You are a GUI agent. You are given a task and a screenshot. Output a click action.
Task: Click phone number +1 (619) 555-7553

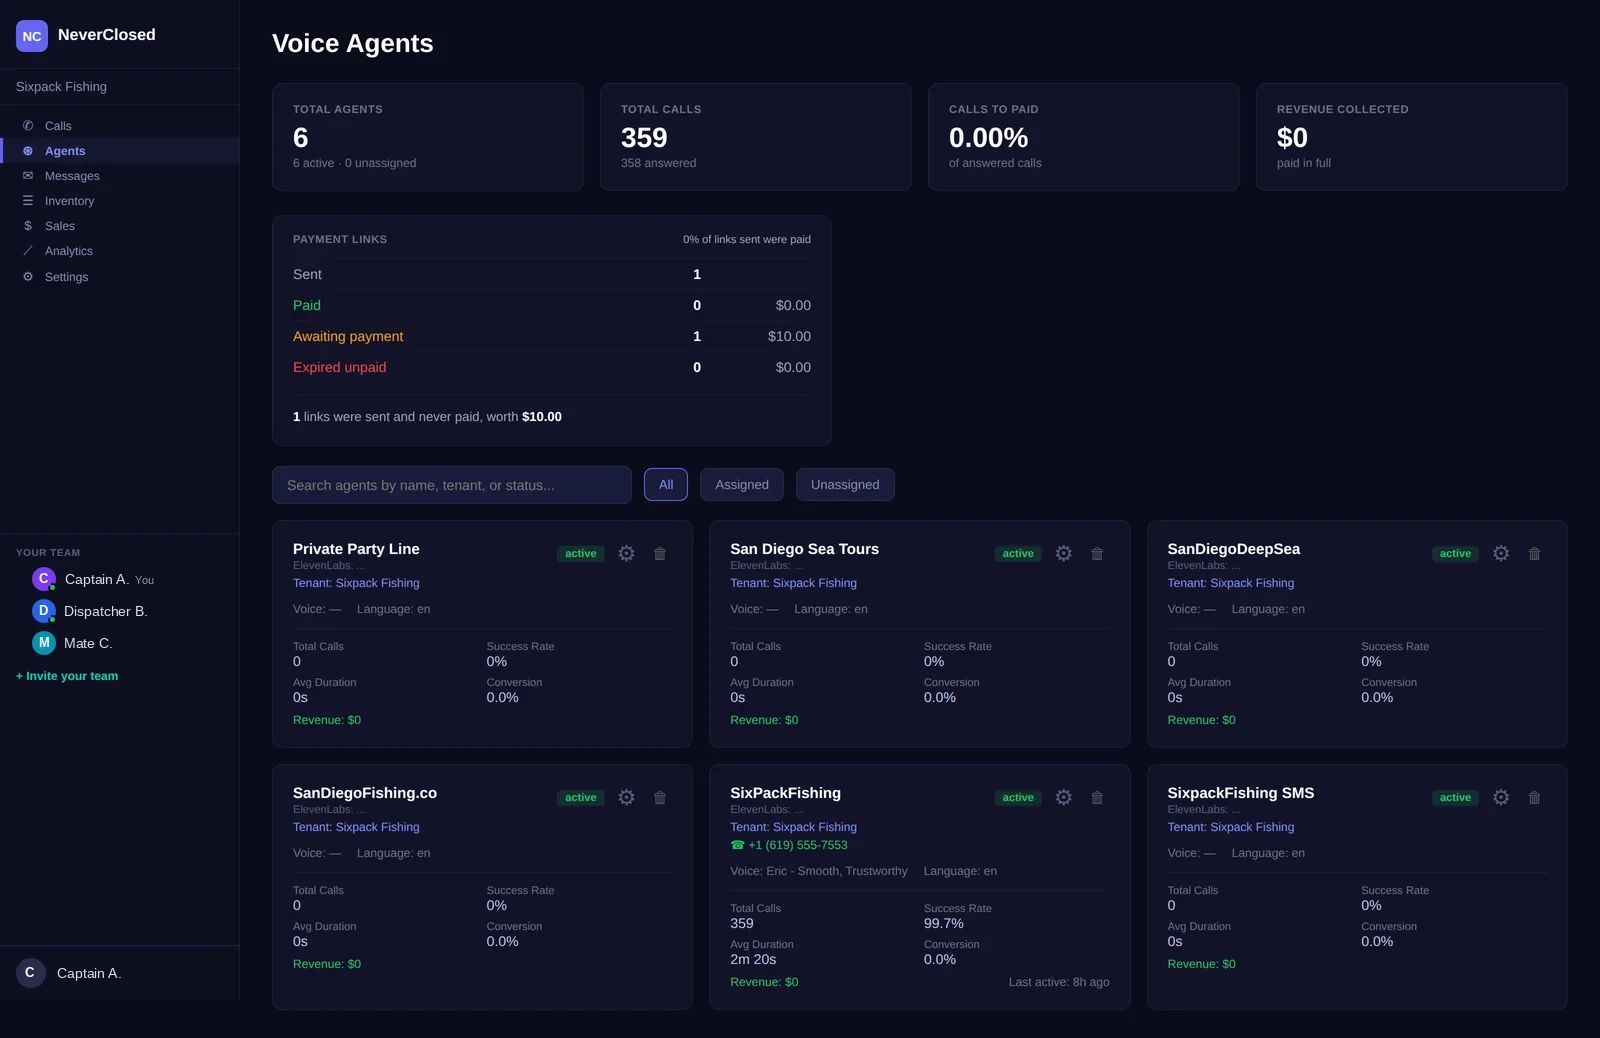click(x=789, y=845)
